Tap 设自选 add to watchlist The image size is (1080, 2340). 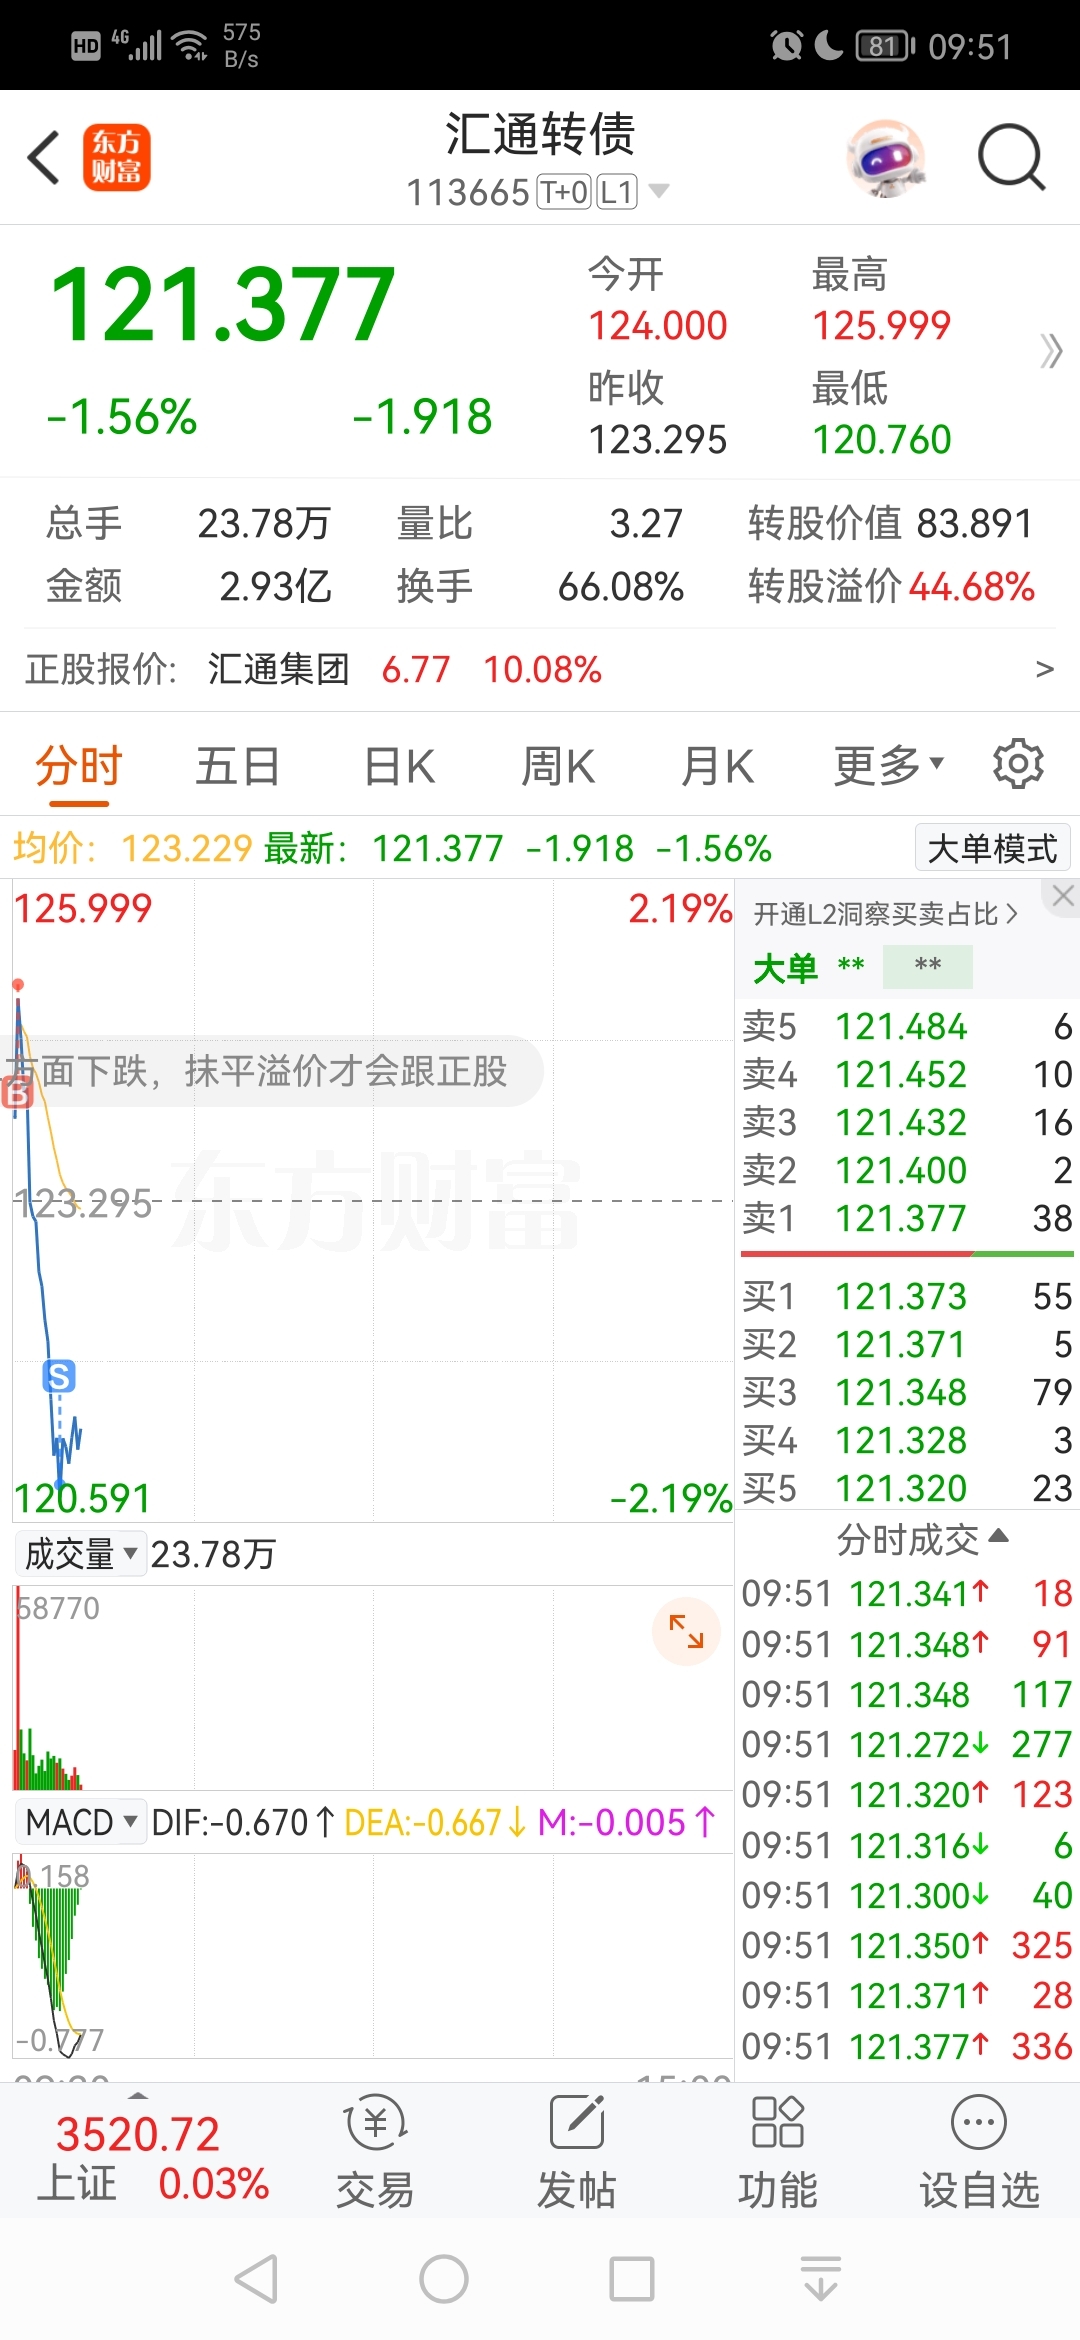click(x=979, y=2152)
